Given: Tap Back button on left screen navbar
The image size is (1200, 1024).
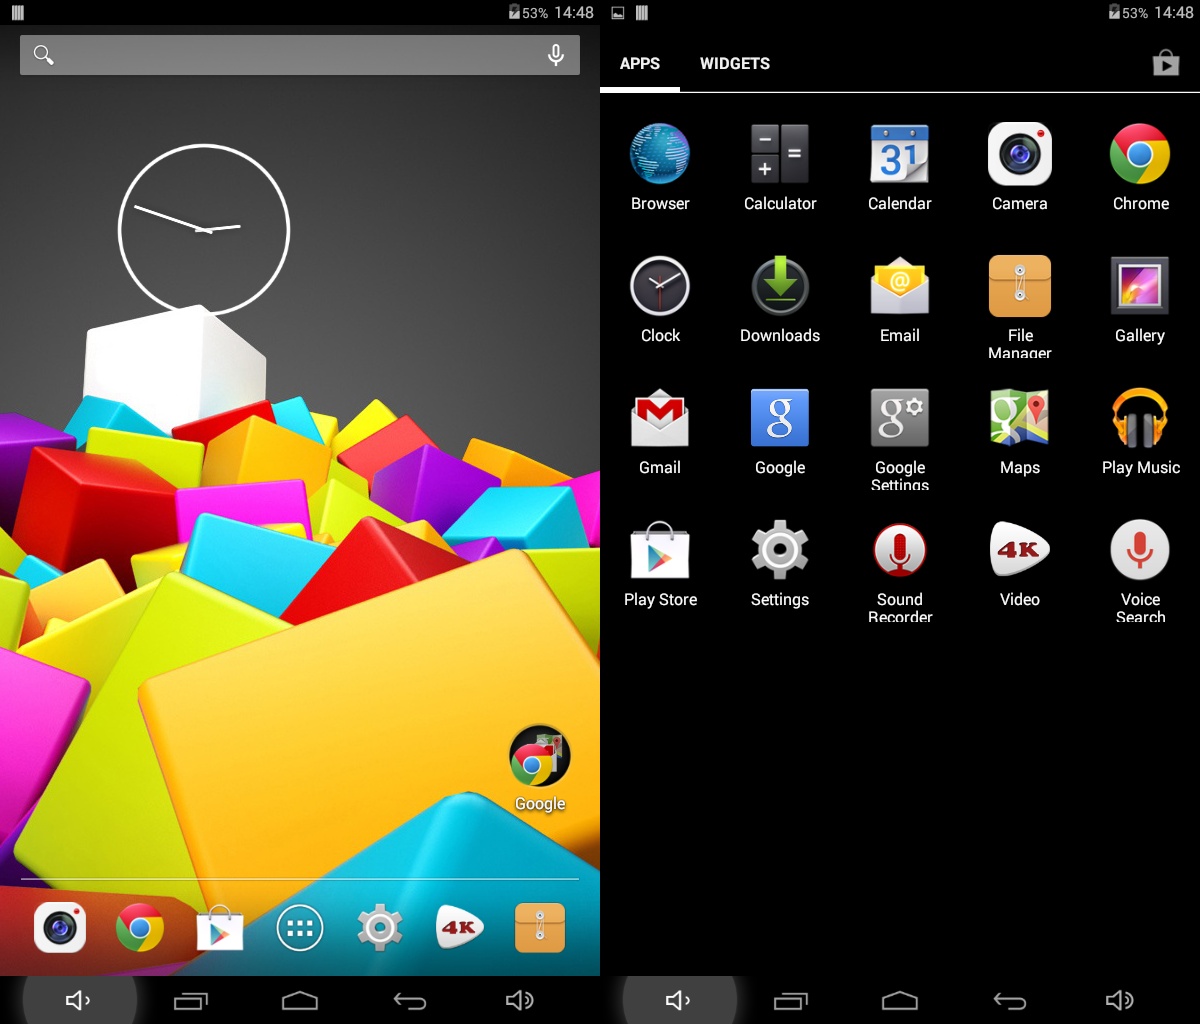Looking at the screenshot, I should pyautogui.click(x=410, y=1000).
